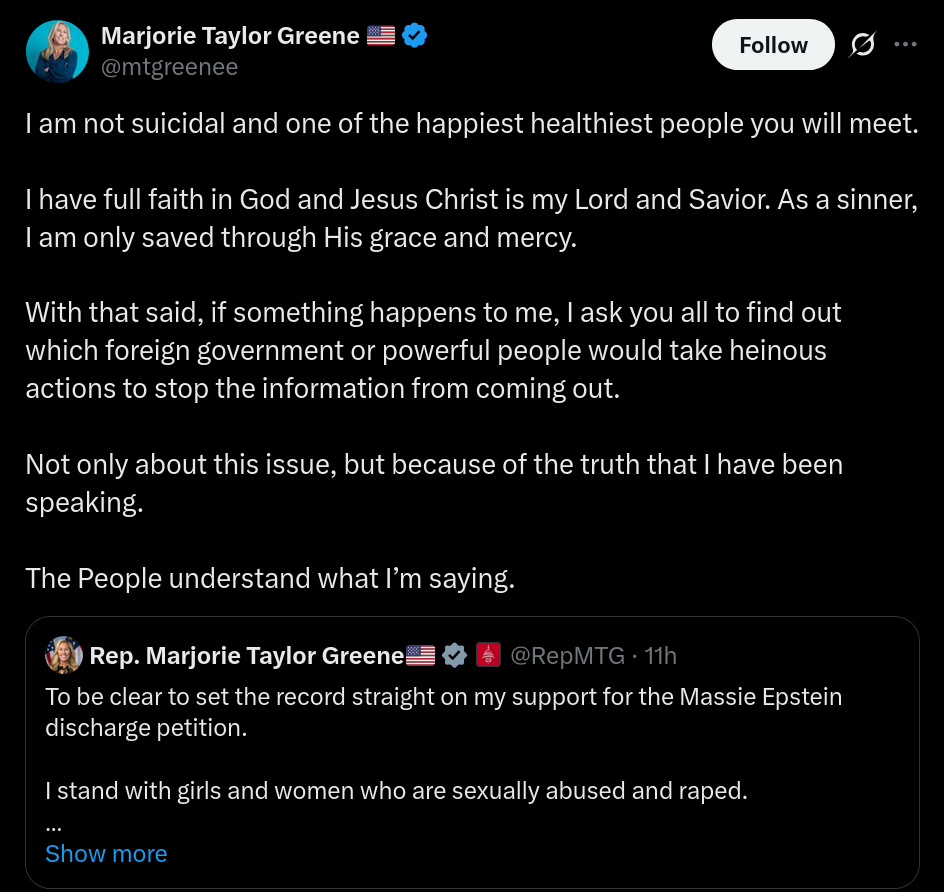Click the flag emoji in the quoted post name

pos(421,655)
